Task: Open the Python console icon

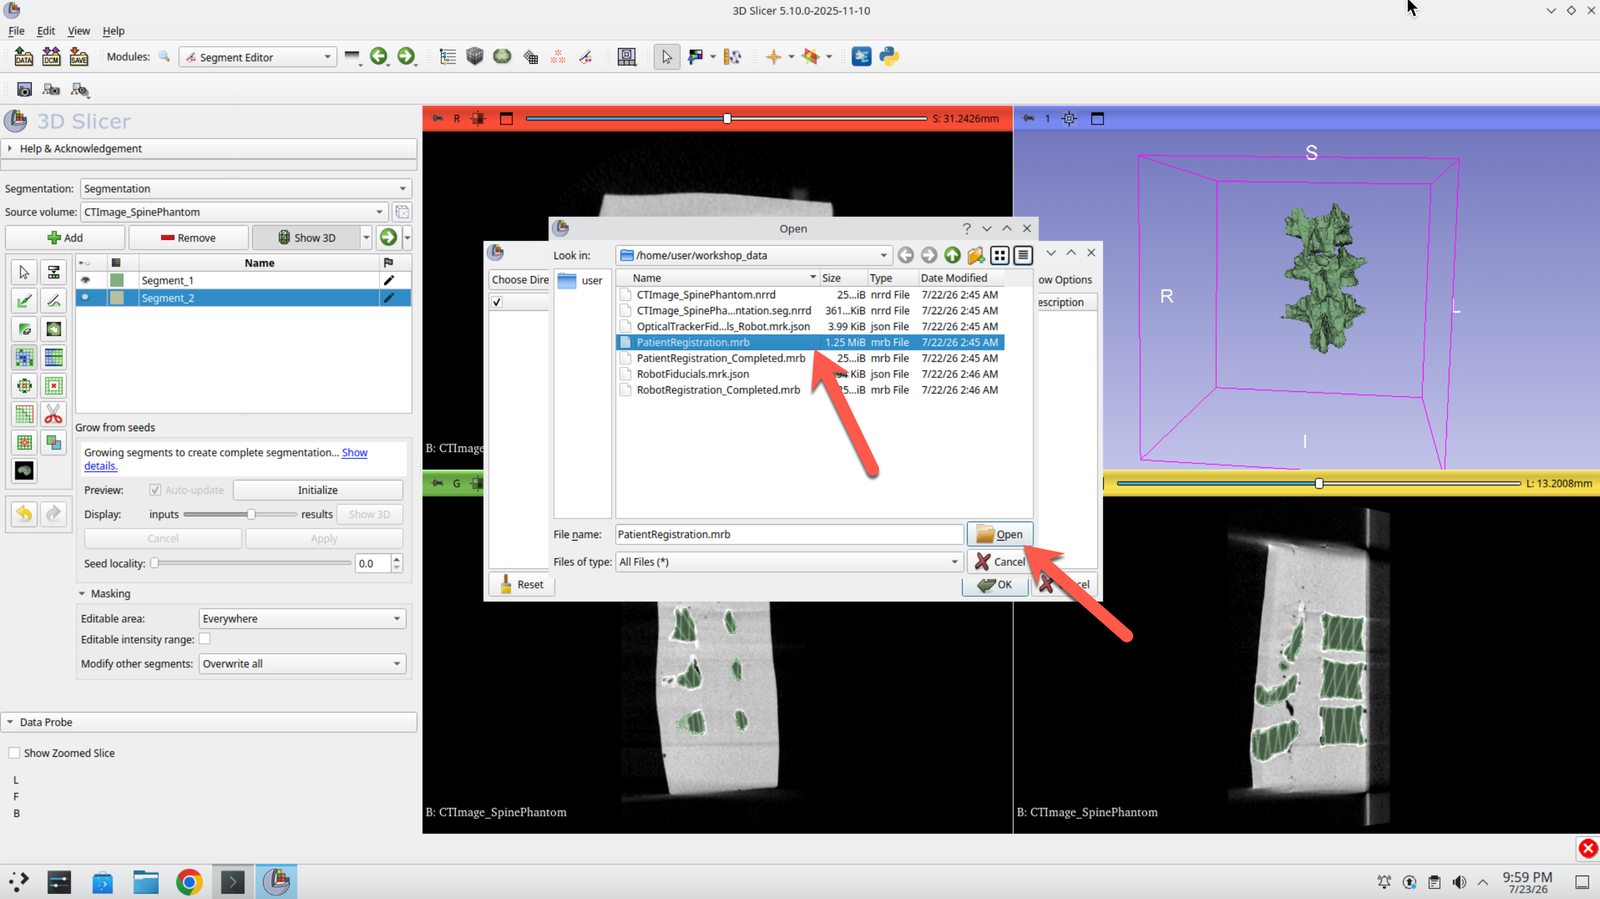Action: [x=889, y=57]
